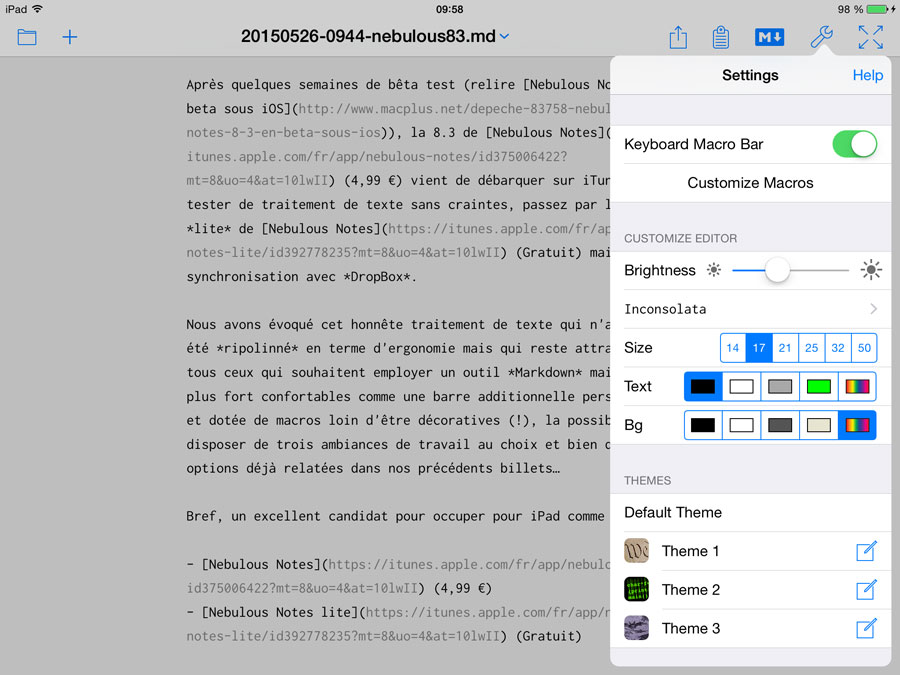Viewport: 900px width, 675px height.
Task: Set font size to 32
Action: point(838,348)
